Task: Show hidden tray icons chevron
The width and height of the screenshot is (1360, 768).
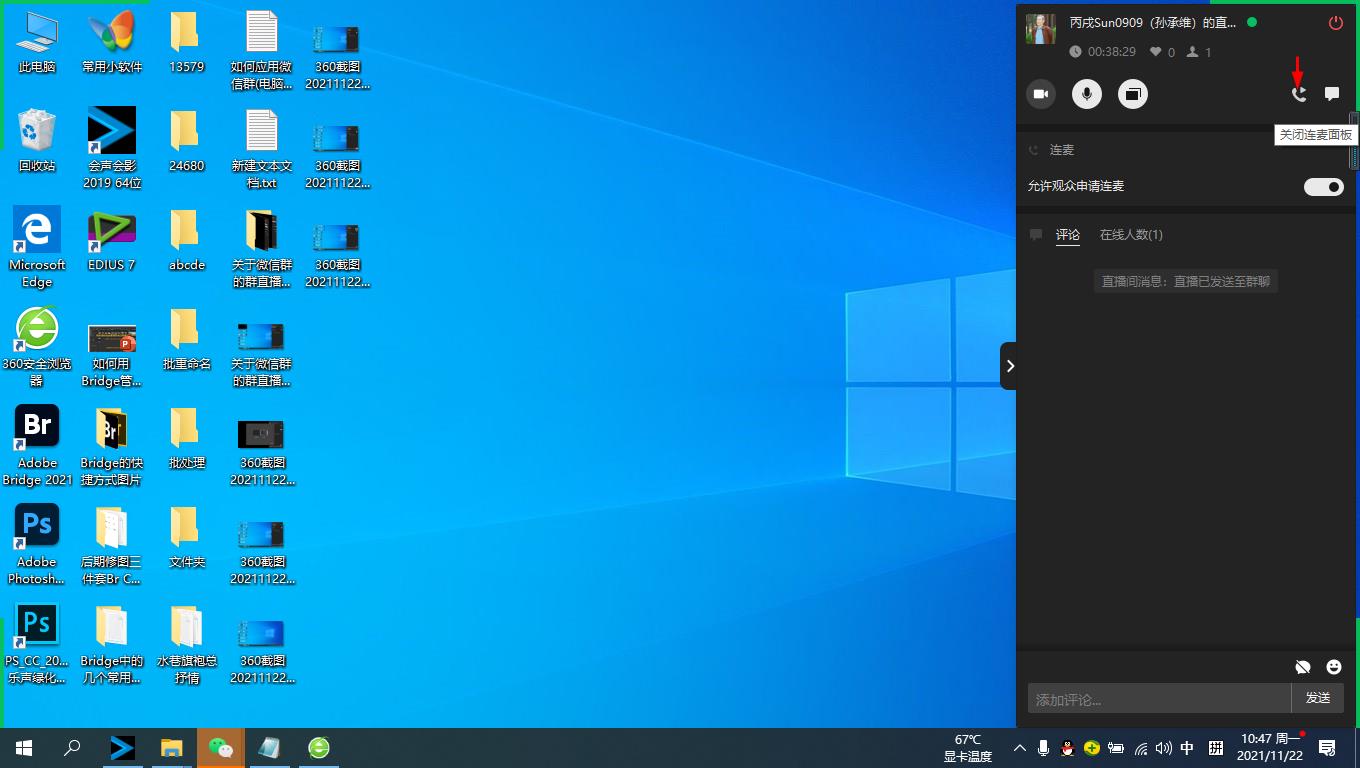Action: pos(1020,748)
